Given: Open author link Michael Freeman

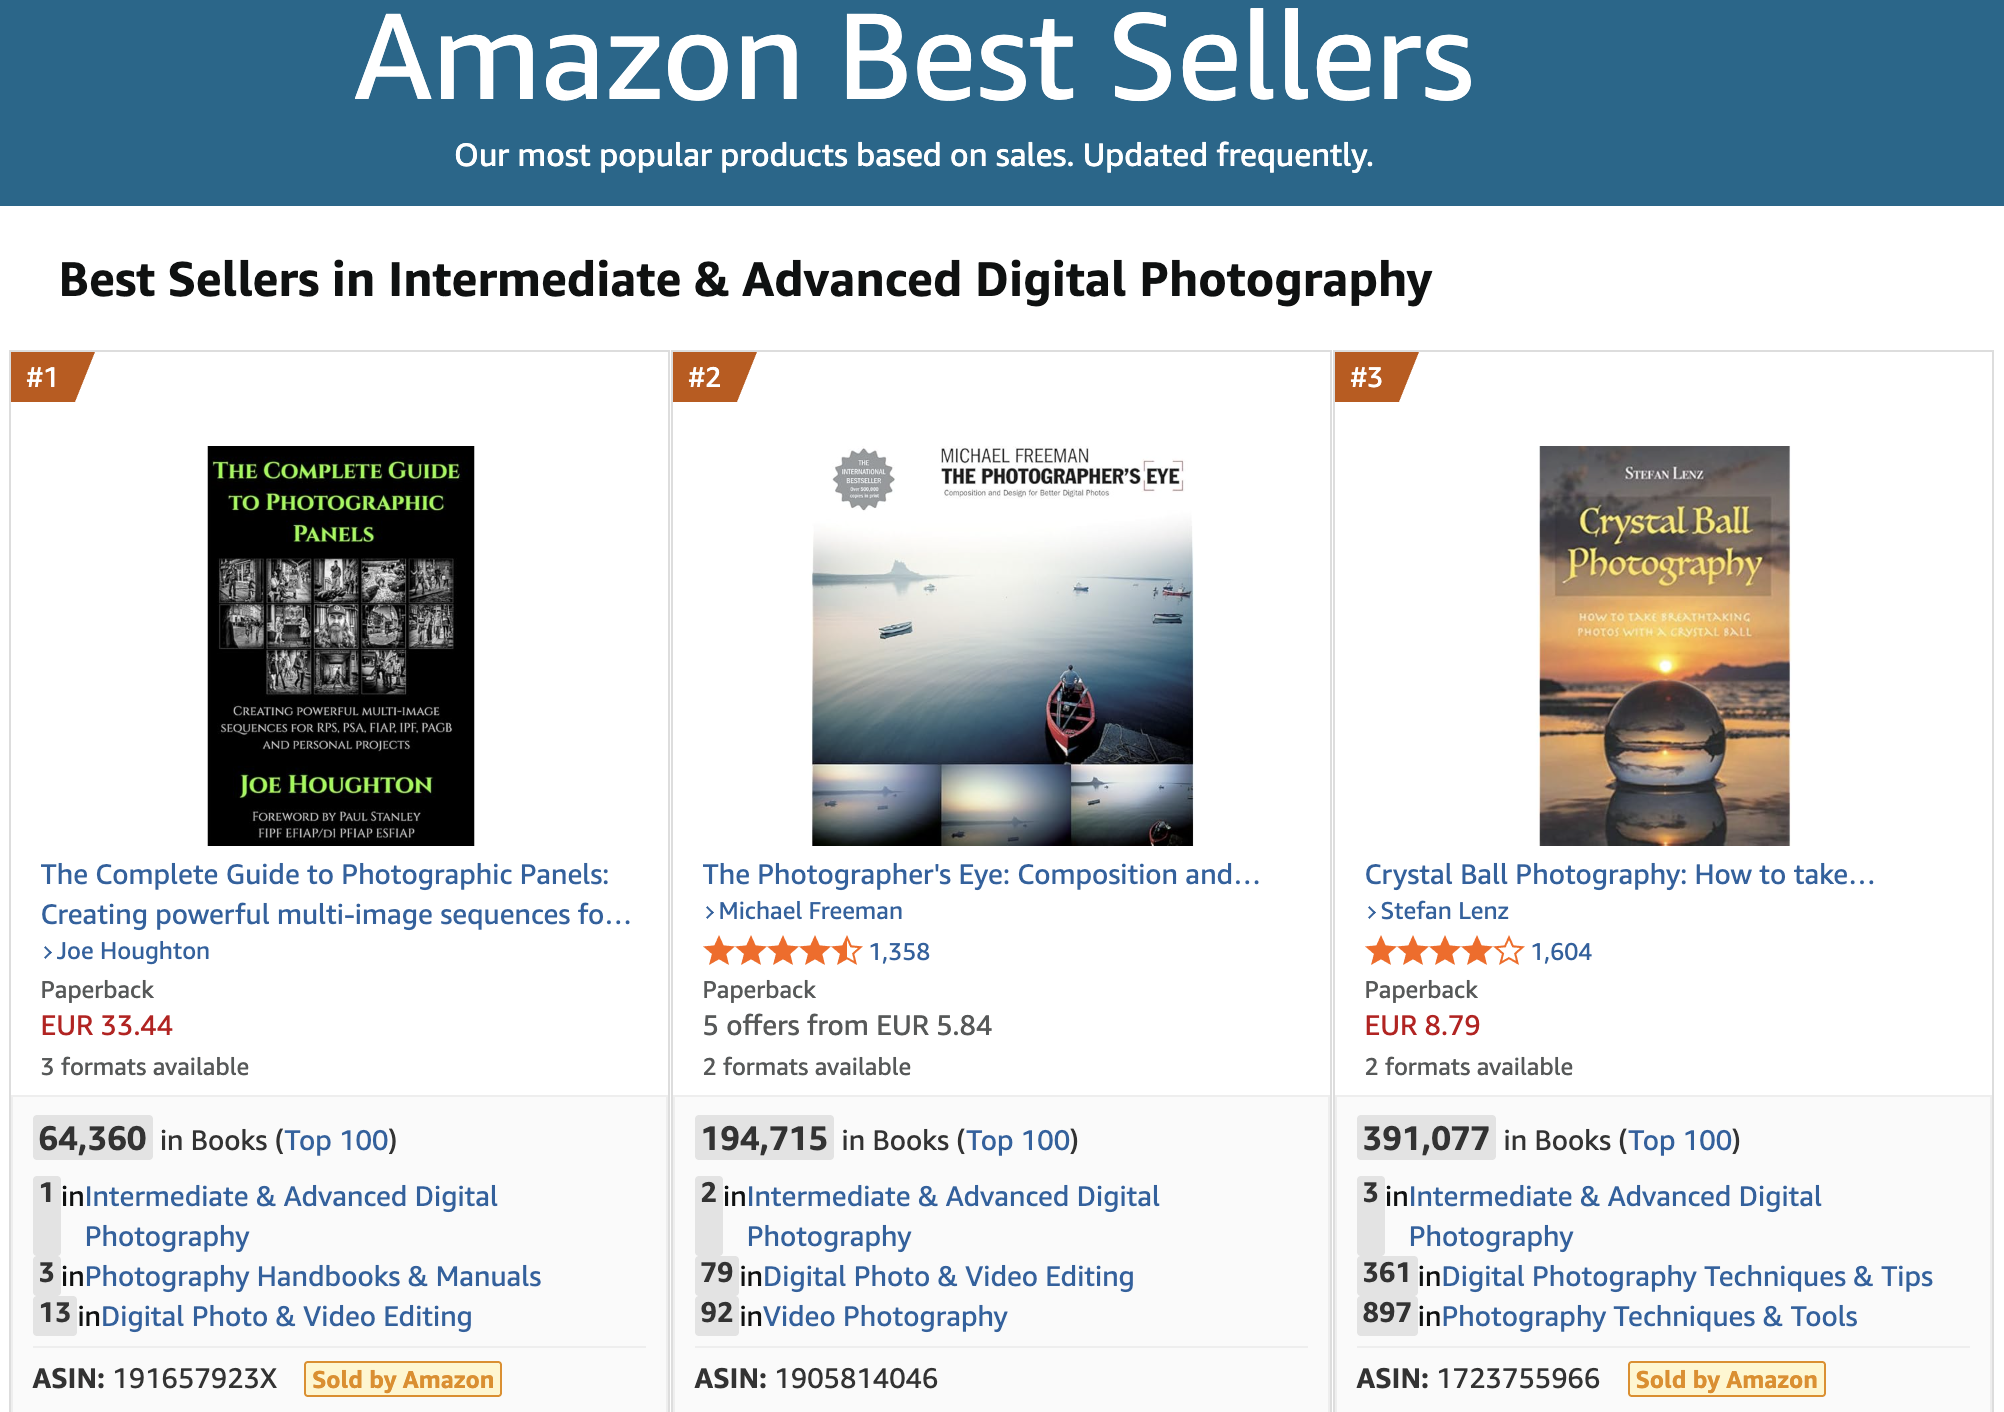Looking at the screenshot, I should tap(810, 911).
